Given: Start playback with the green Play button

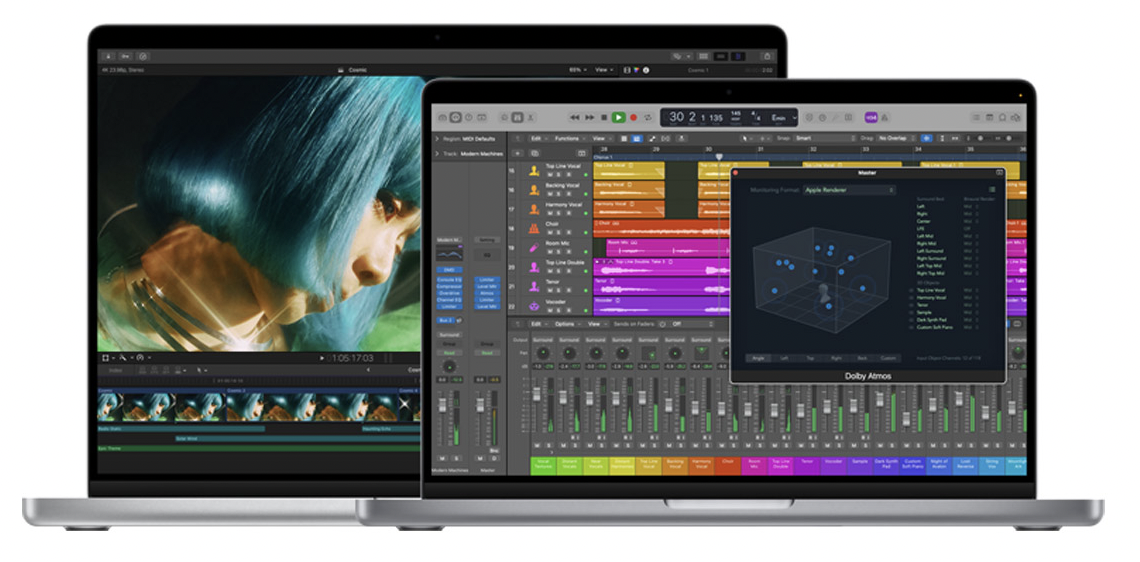Looking at the screenshot, I should pos(618,117).
